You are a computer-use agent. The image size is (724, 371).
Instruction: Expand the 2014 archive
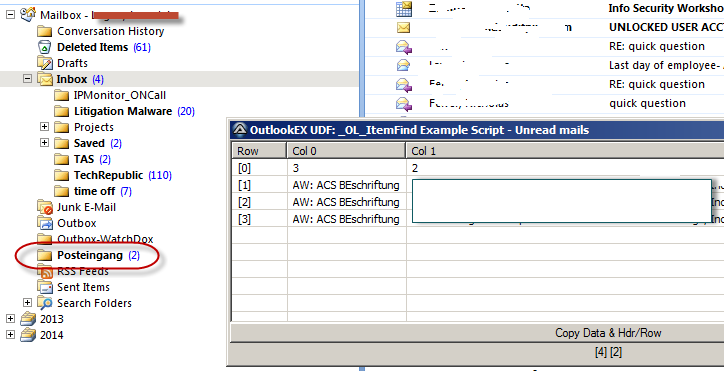tap(10, 335)
